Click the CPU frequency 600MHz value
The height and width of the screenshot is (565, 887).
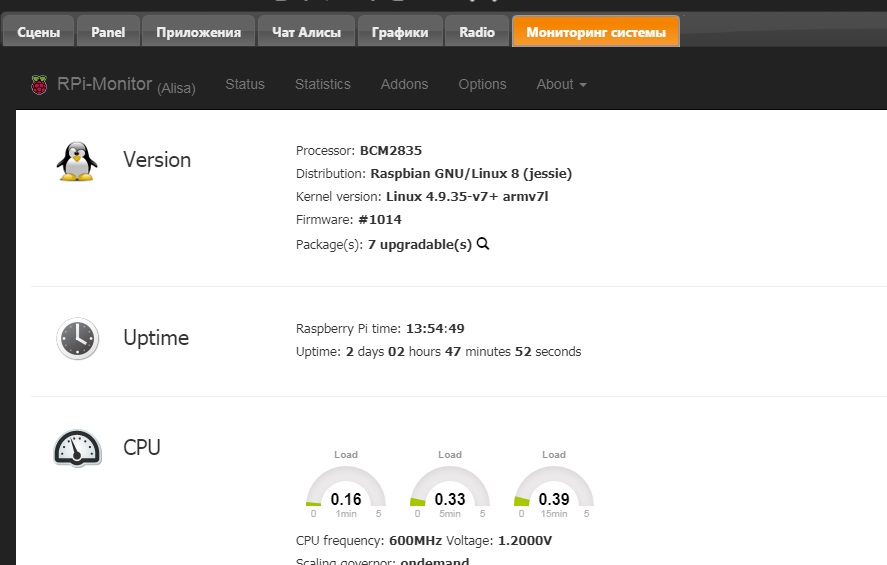415,541
